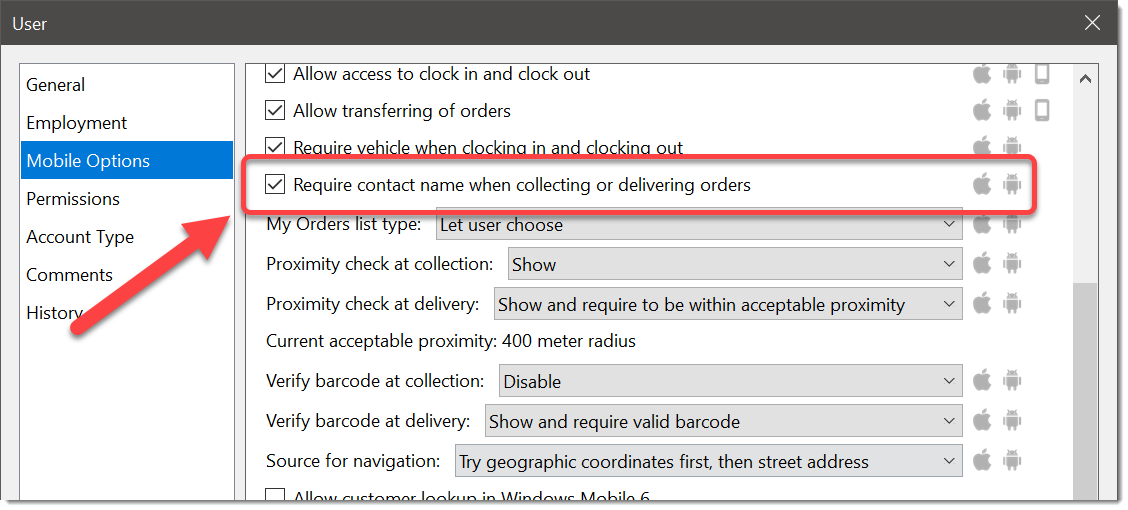Open Proximity check at collection dropdown
The image size is (1128, 510).
click(734, 264)
